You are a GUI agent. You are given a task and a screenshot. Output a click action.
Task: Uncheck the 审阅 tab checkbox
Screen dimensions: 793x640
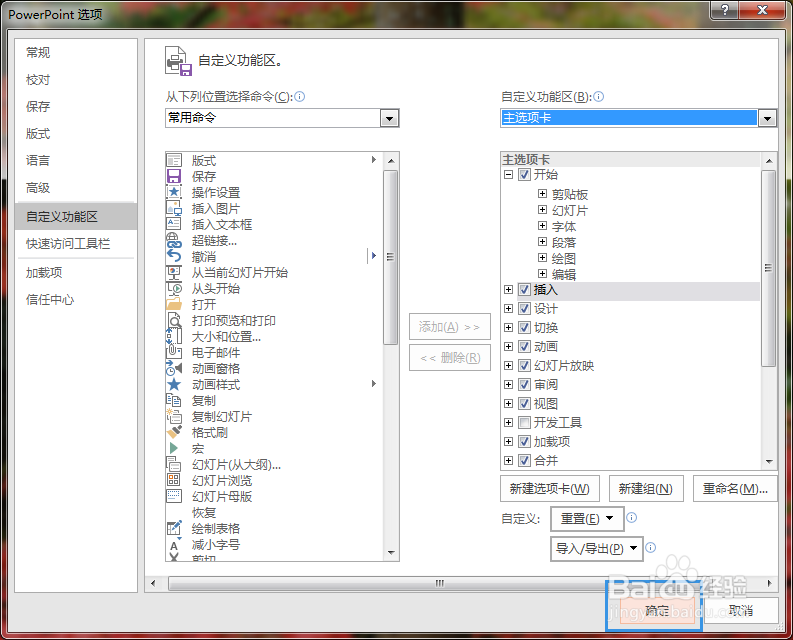point(524,385)
